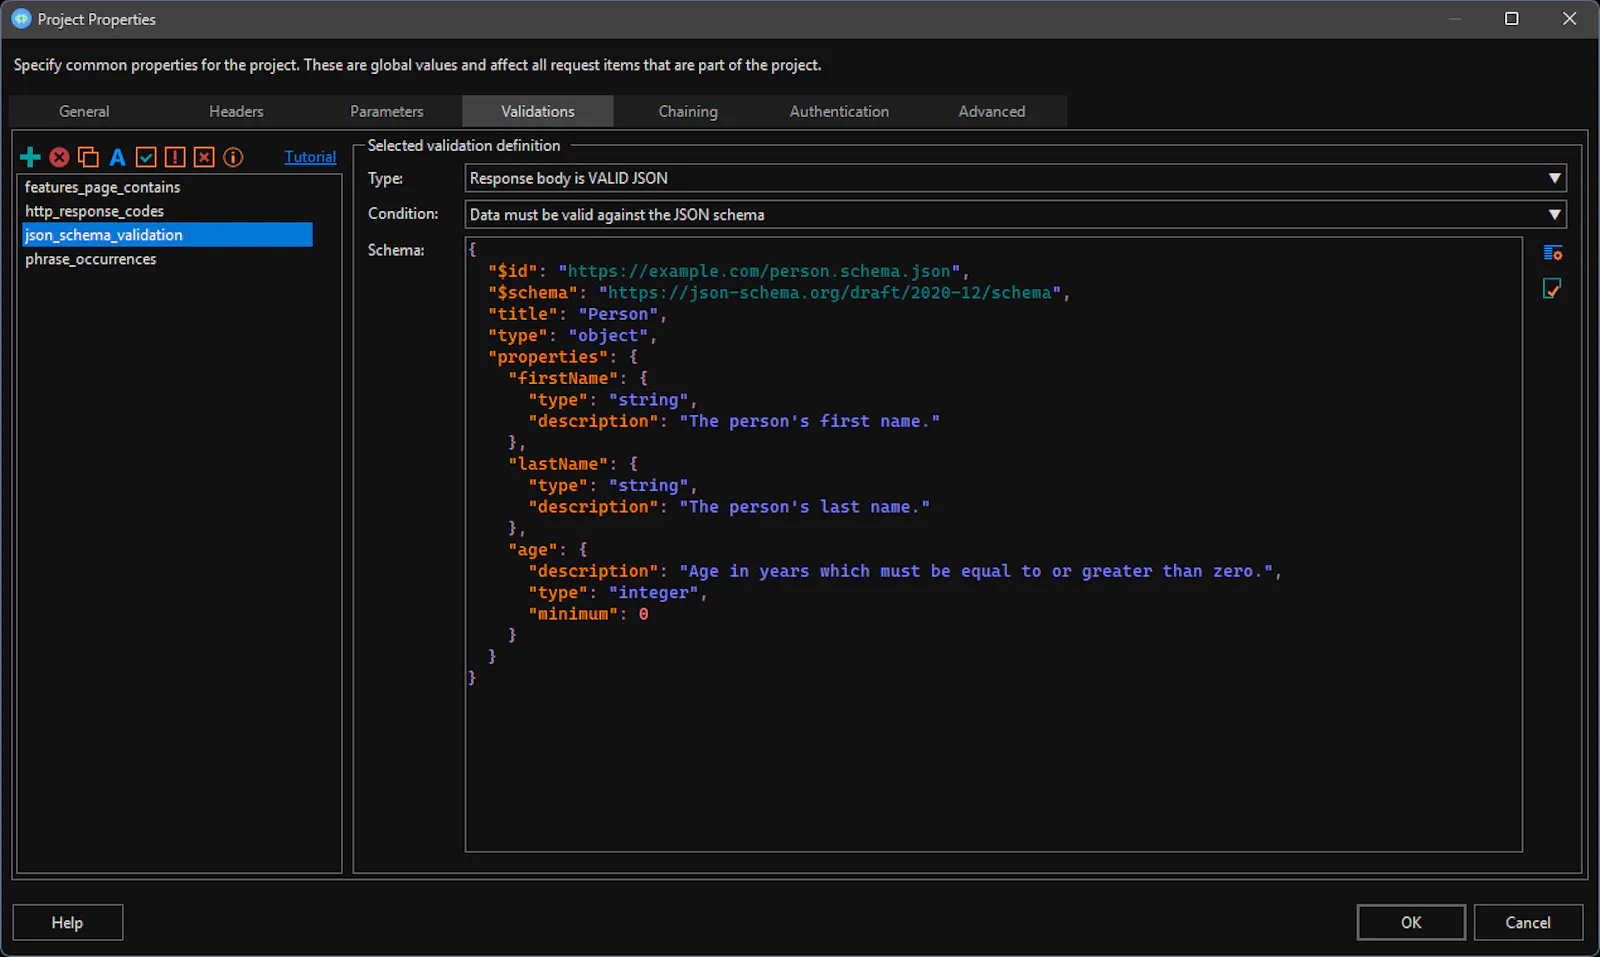The height and width of the screenshot is (957, 1600).
Task: Click the "firstName" property line
Action: 578,378
